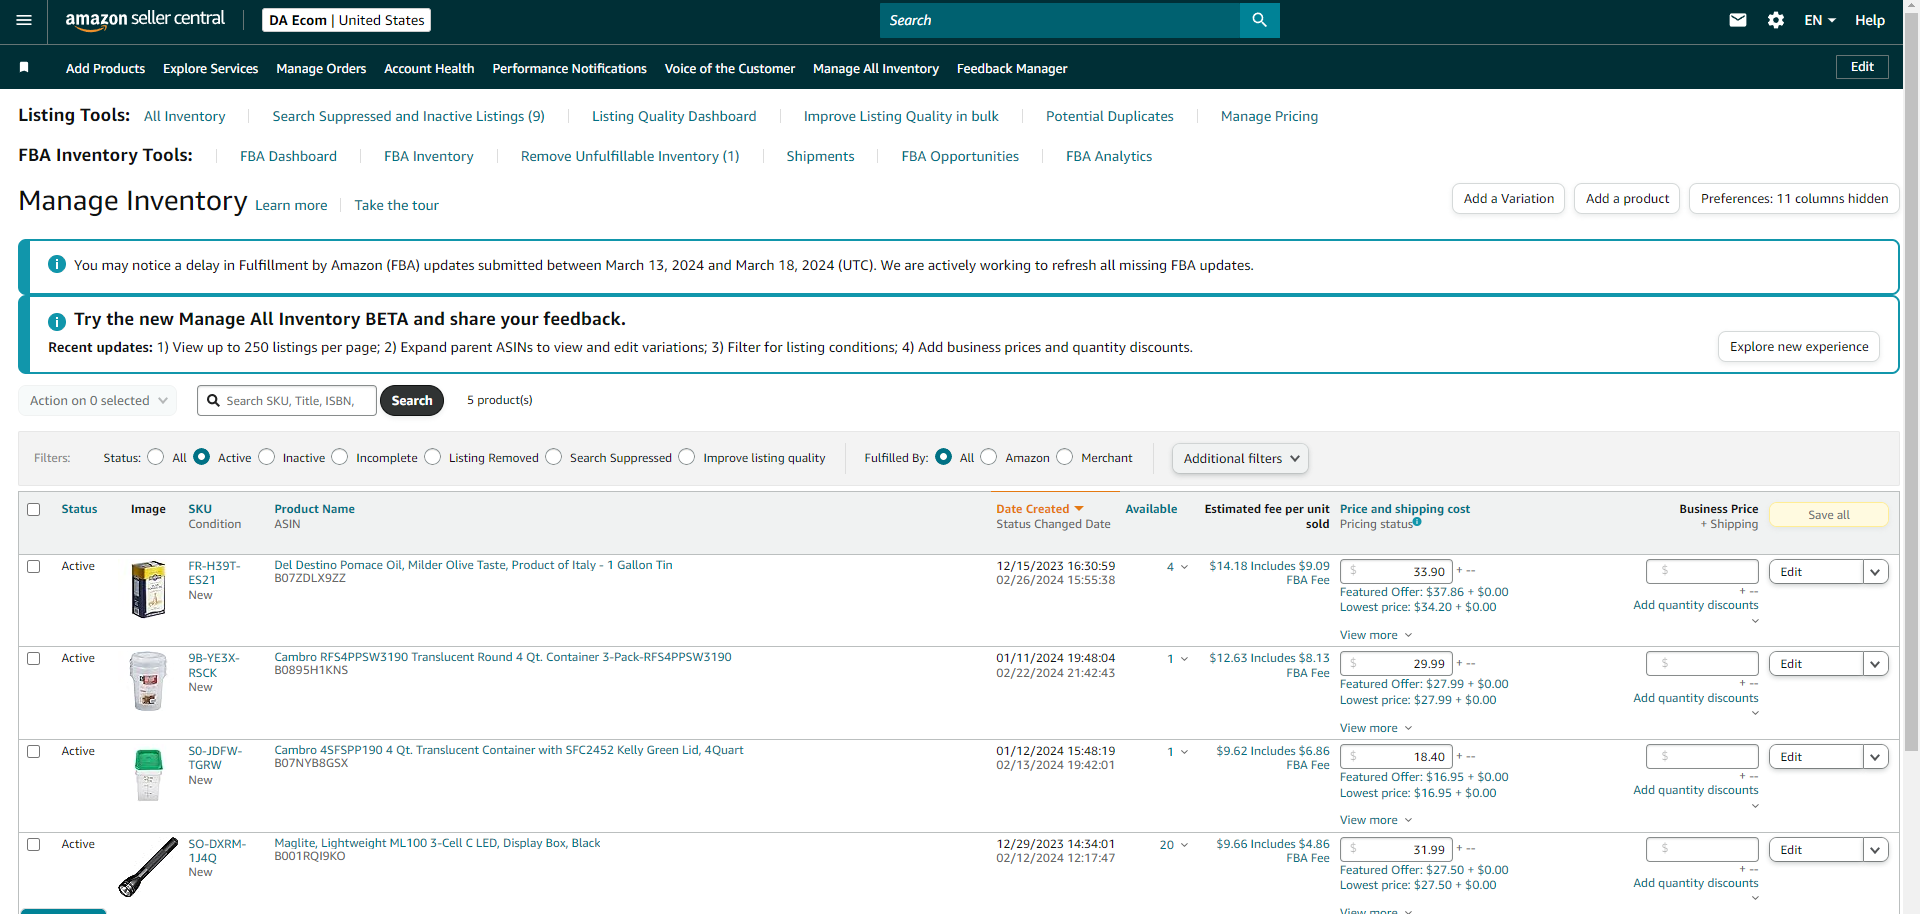Open Performance Notifications
Viewport: 1920px width, 914px height.
click(x=569, y=68)
